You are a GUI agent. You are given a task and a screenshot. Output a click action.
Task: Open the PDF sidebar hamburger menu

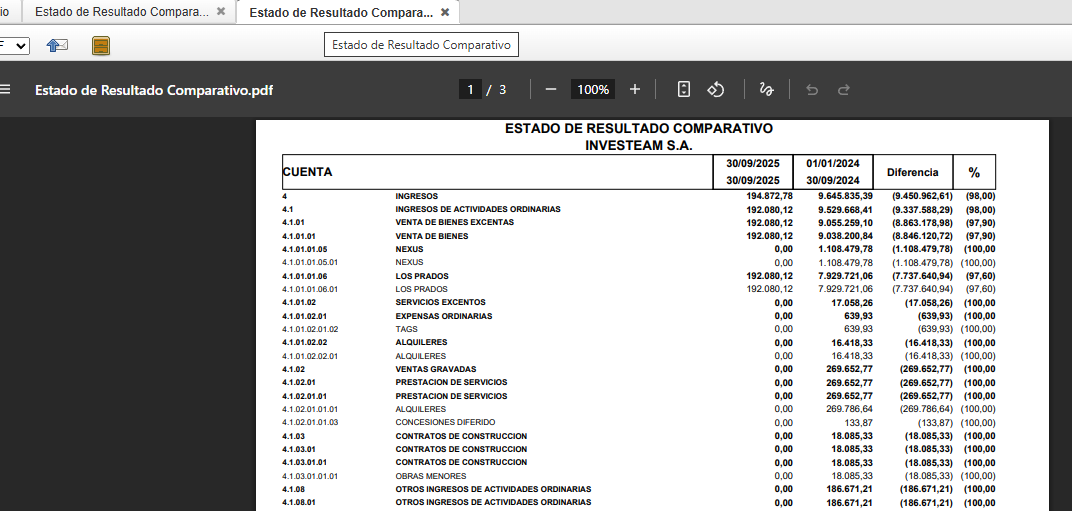pyautogui.click(x=5, y=90)
